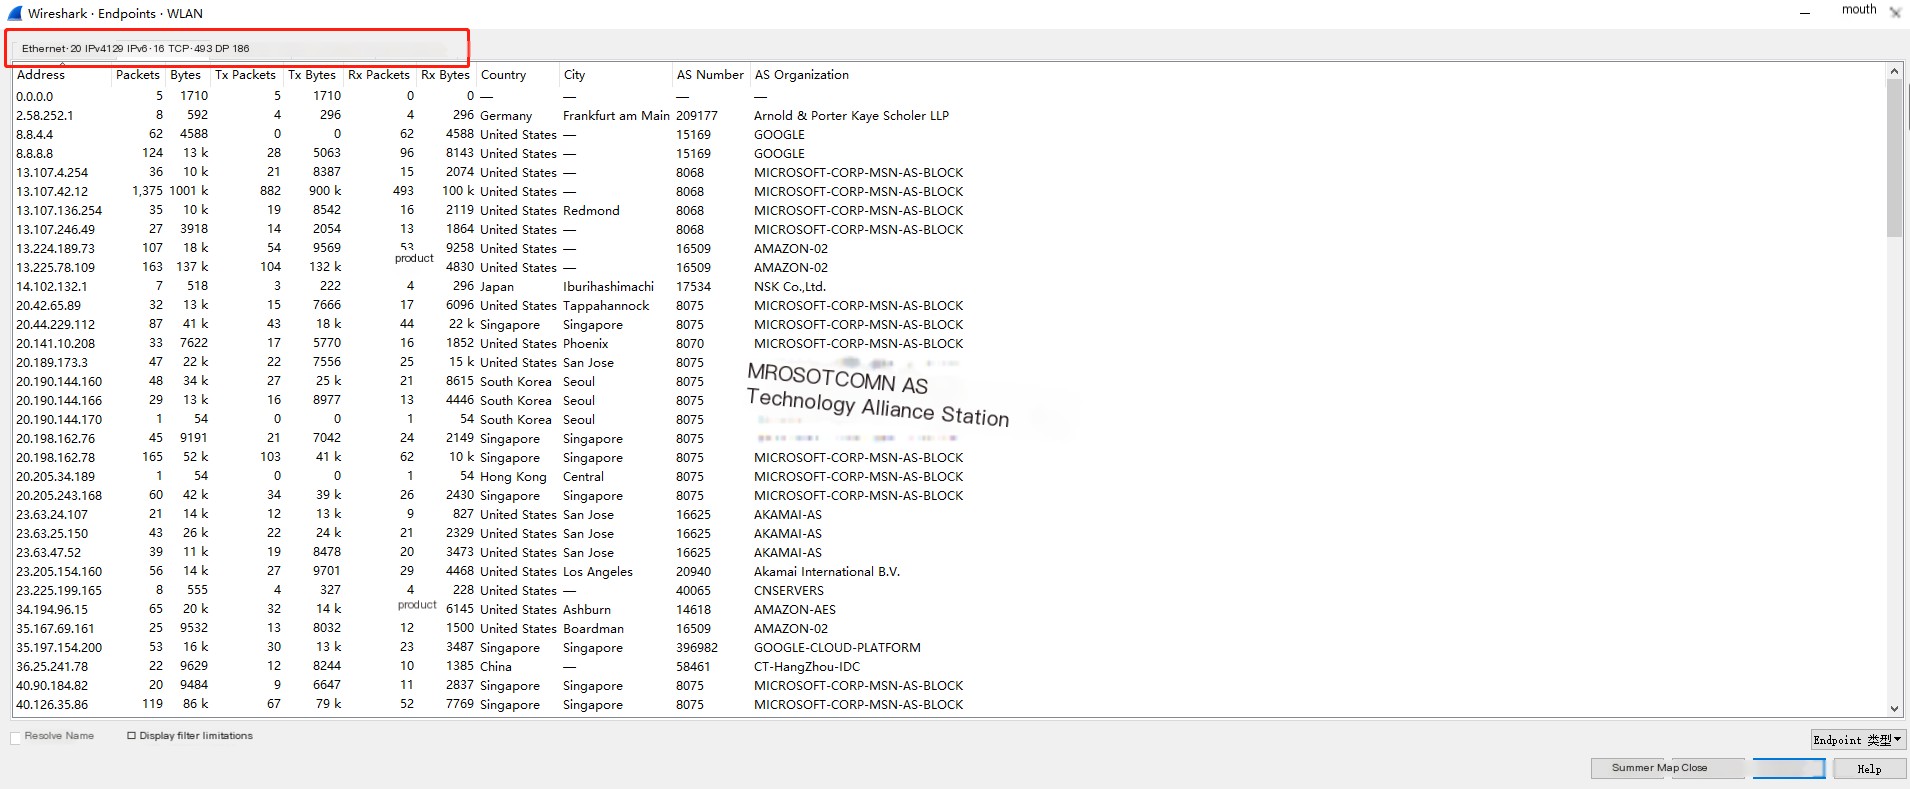The image size is (1910, 789).
Task: Click the GOOGLE-CLOUD-PLATFORM organization cell
Action: pyautogui.click(x=837, y=647)
